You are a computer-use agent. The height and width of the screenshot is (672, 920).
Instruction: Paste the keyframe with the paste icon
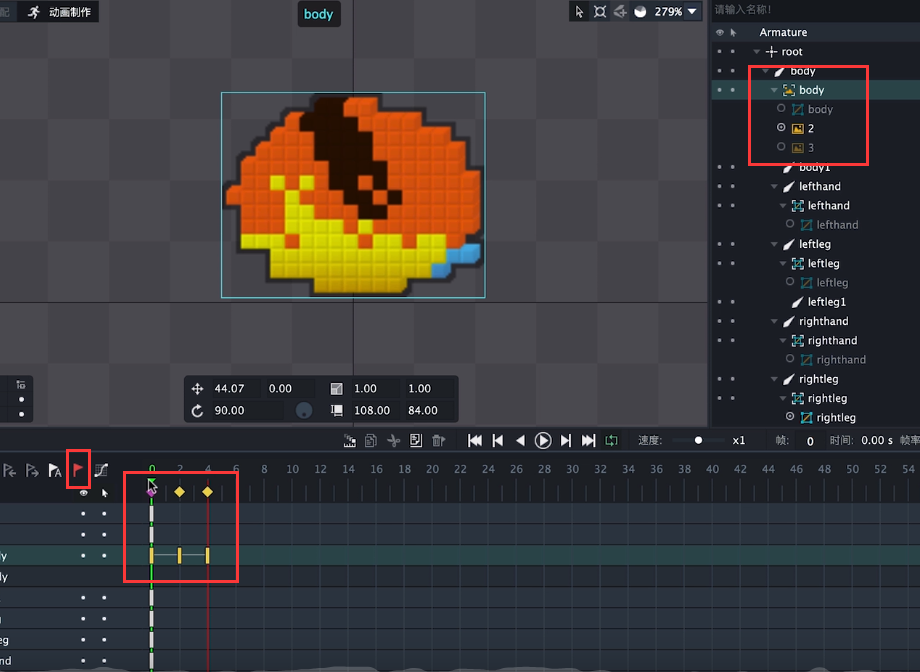(x=415, y=440)
